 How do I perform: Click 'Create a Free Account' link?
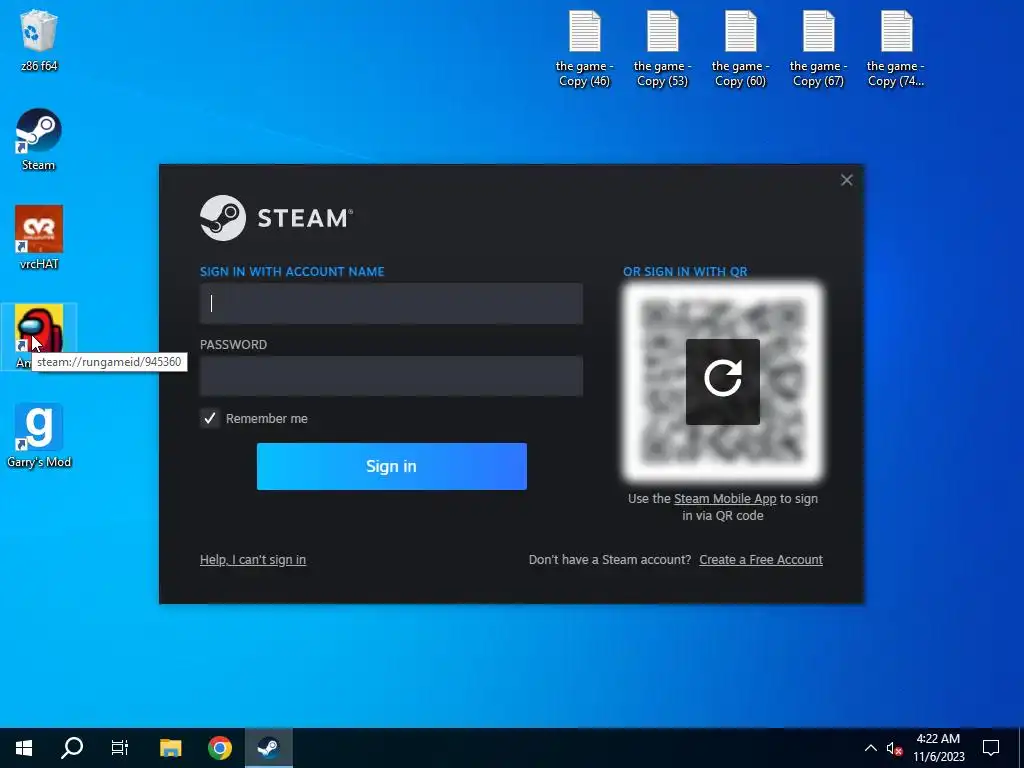tap(761, 560)
